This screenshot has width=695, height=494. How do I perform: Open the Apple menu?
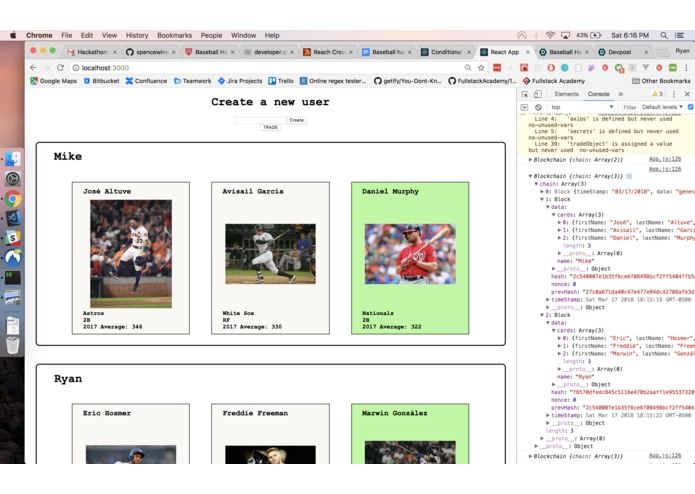coord(13,35)
